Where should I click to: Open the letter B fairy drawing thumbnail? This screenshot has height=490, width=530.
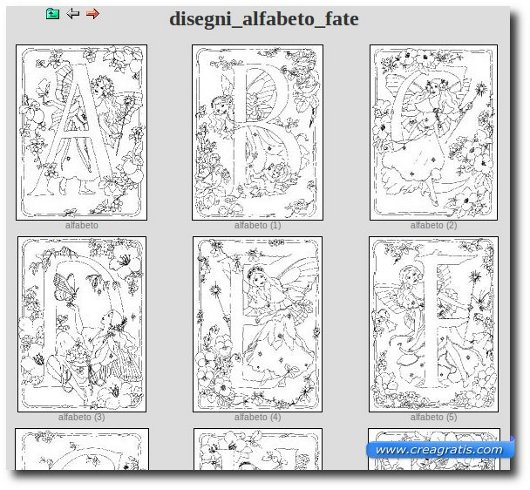click(x=258, y=132)
